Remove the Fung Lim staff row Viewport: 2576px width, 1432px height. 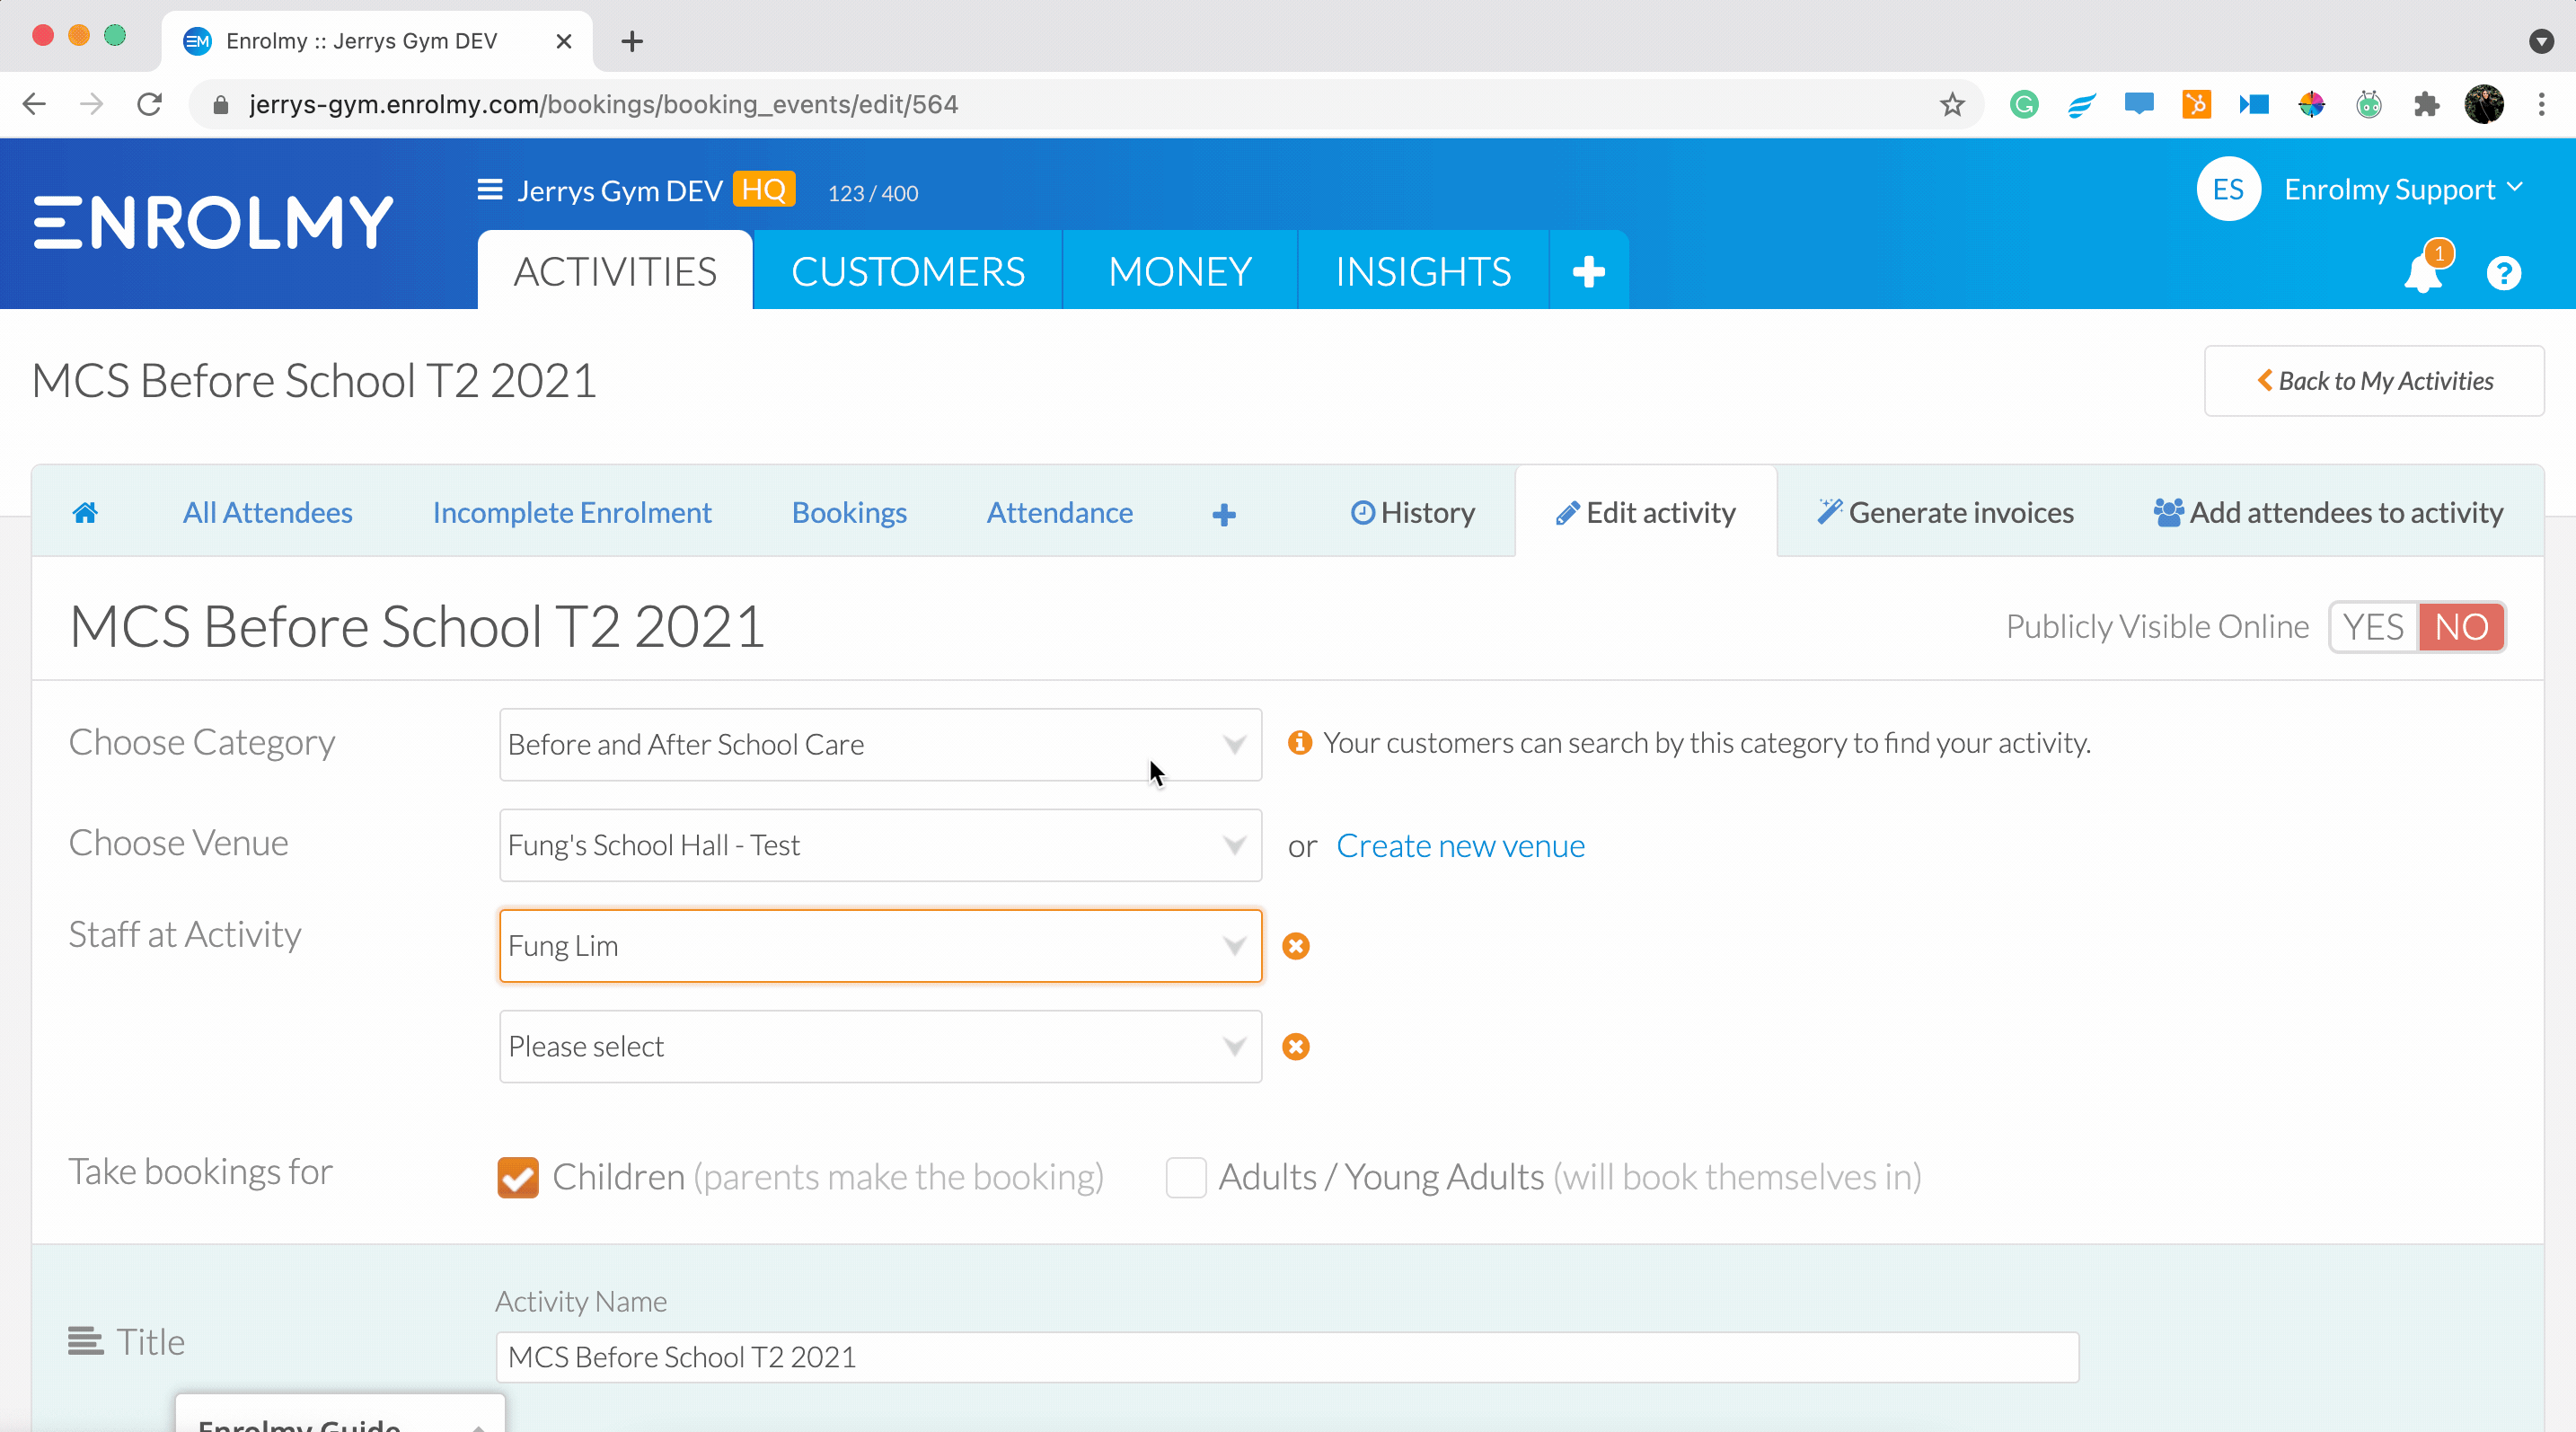tap(1296, 946)
